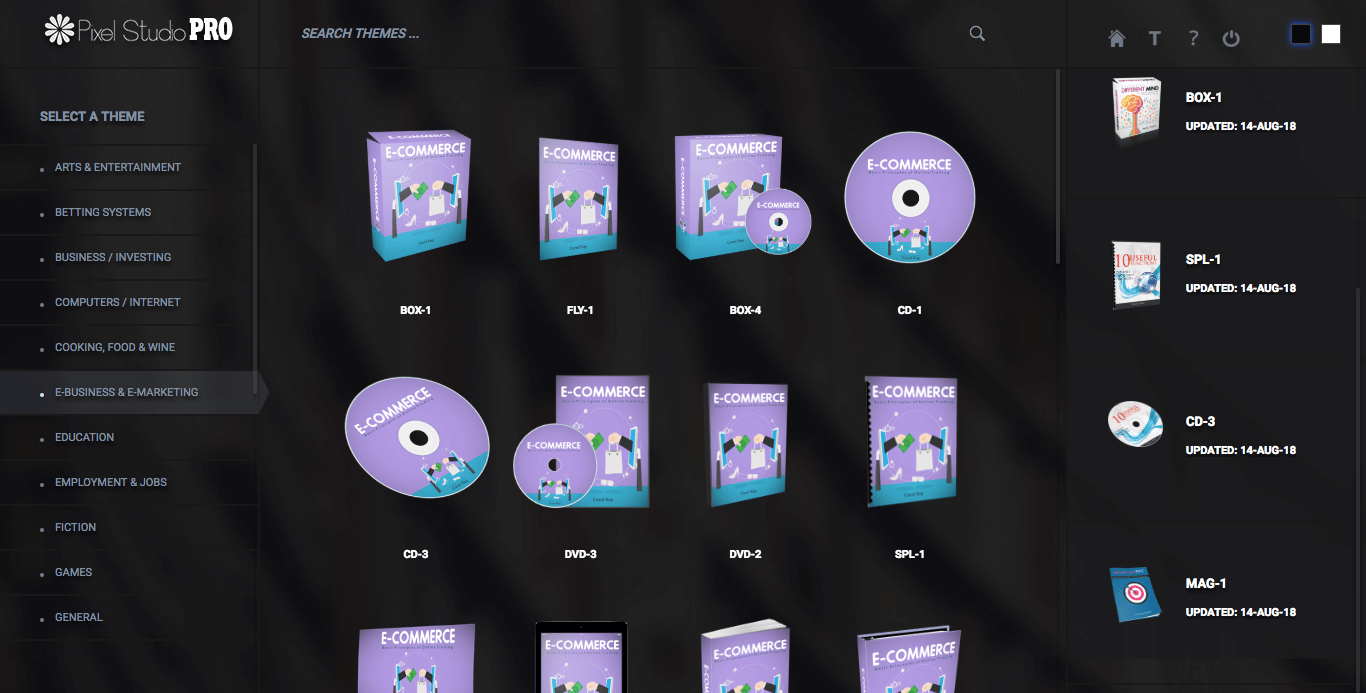This screenshot has width=1366, height=693.
Task: Switch to the white theme swatch
Action: pyautogui.click(x=1331, y=34)
